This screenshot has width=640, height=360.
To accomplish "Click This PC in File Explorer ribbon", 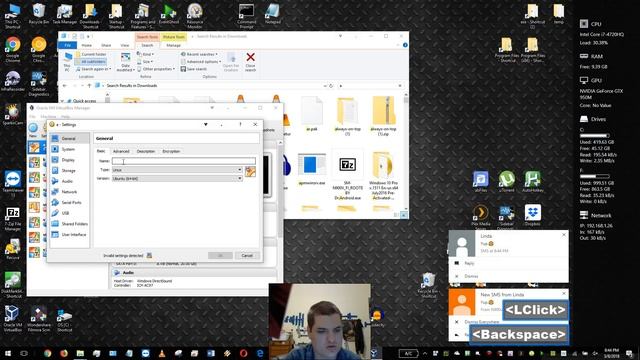I will pos(67,62).
